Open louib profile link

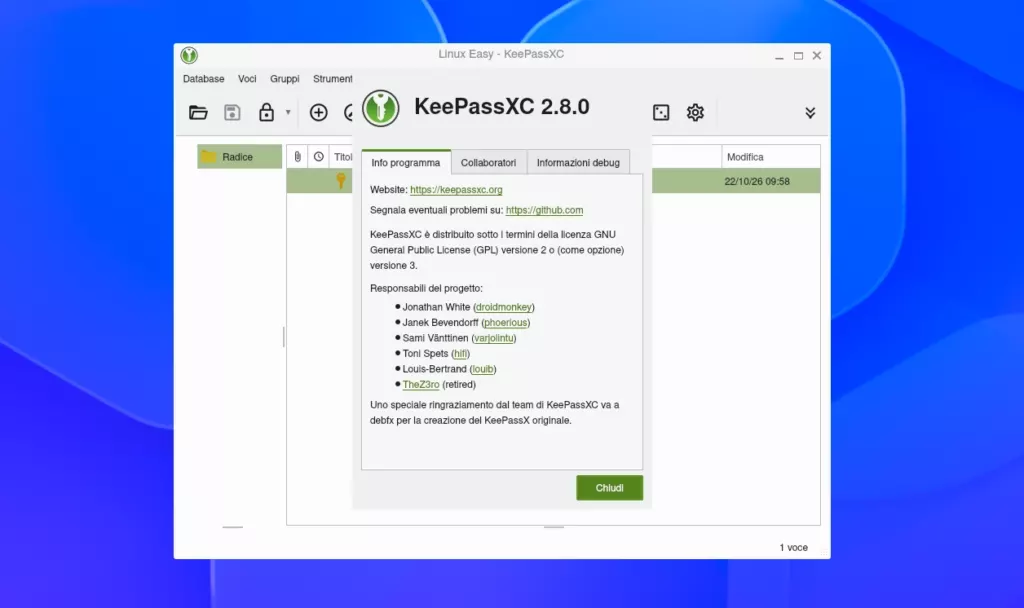pyautogui.click(x=483, y=369)
